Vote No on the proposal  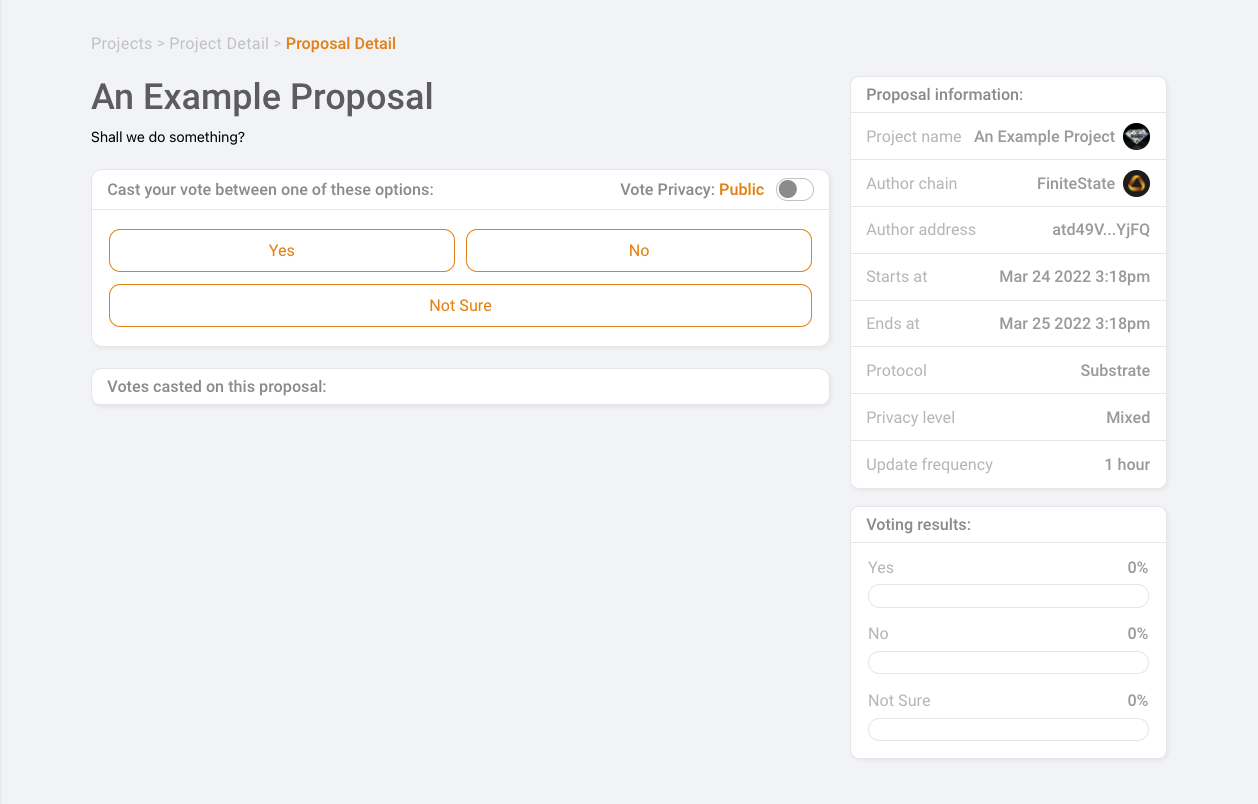(639, 251)
